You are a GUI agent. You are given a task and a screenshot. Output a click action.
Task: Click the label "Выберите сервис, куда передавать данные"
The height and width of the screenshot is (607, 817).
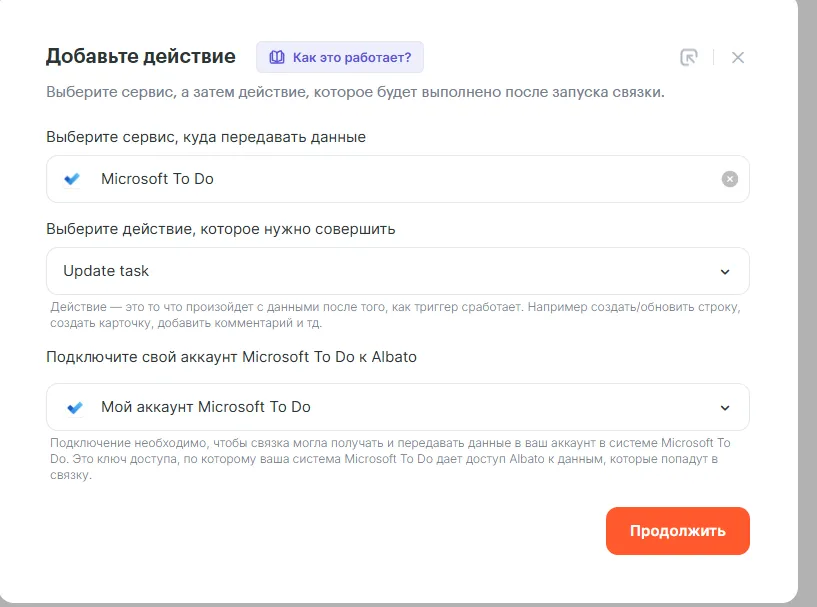206,137
